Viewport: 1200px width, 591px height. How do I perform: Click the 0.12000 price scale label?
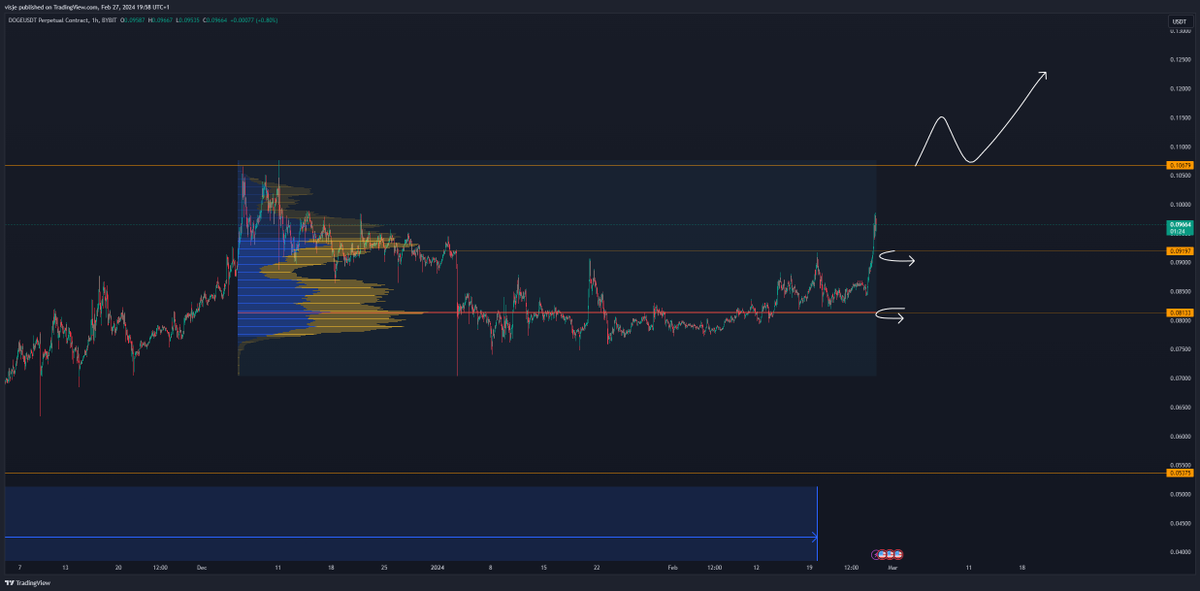tap(1179, 89)
